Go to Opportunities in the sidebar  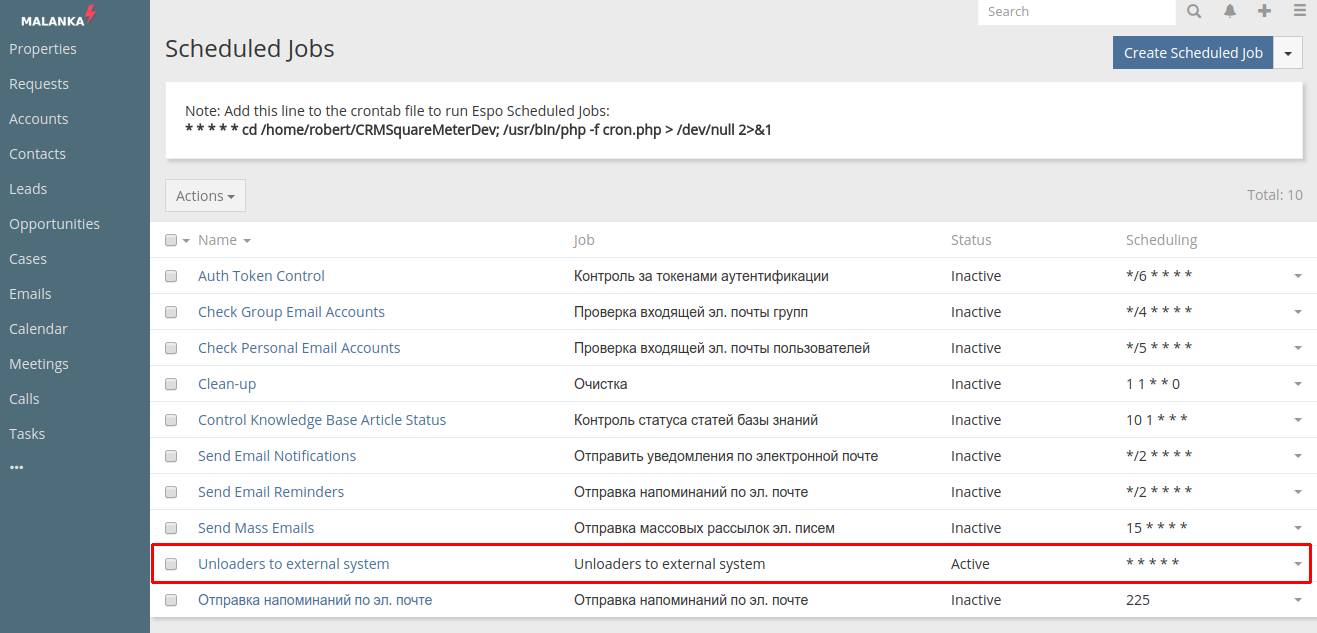(54, 224)
